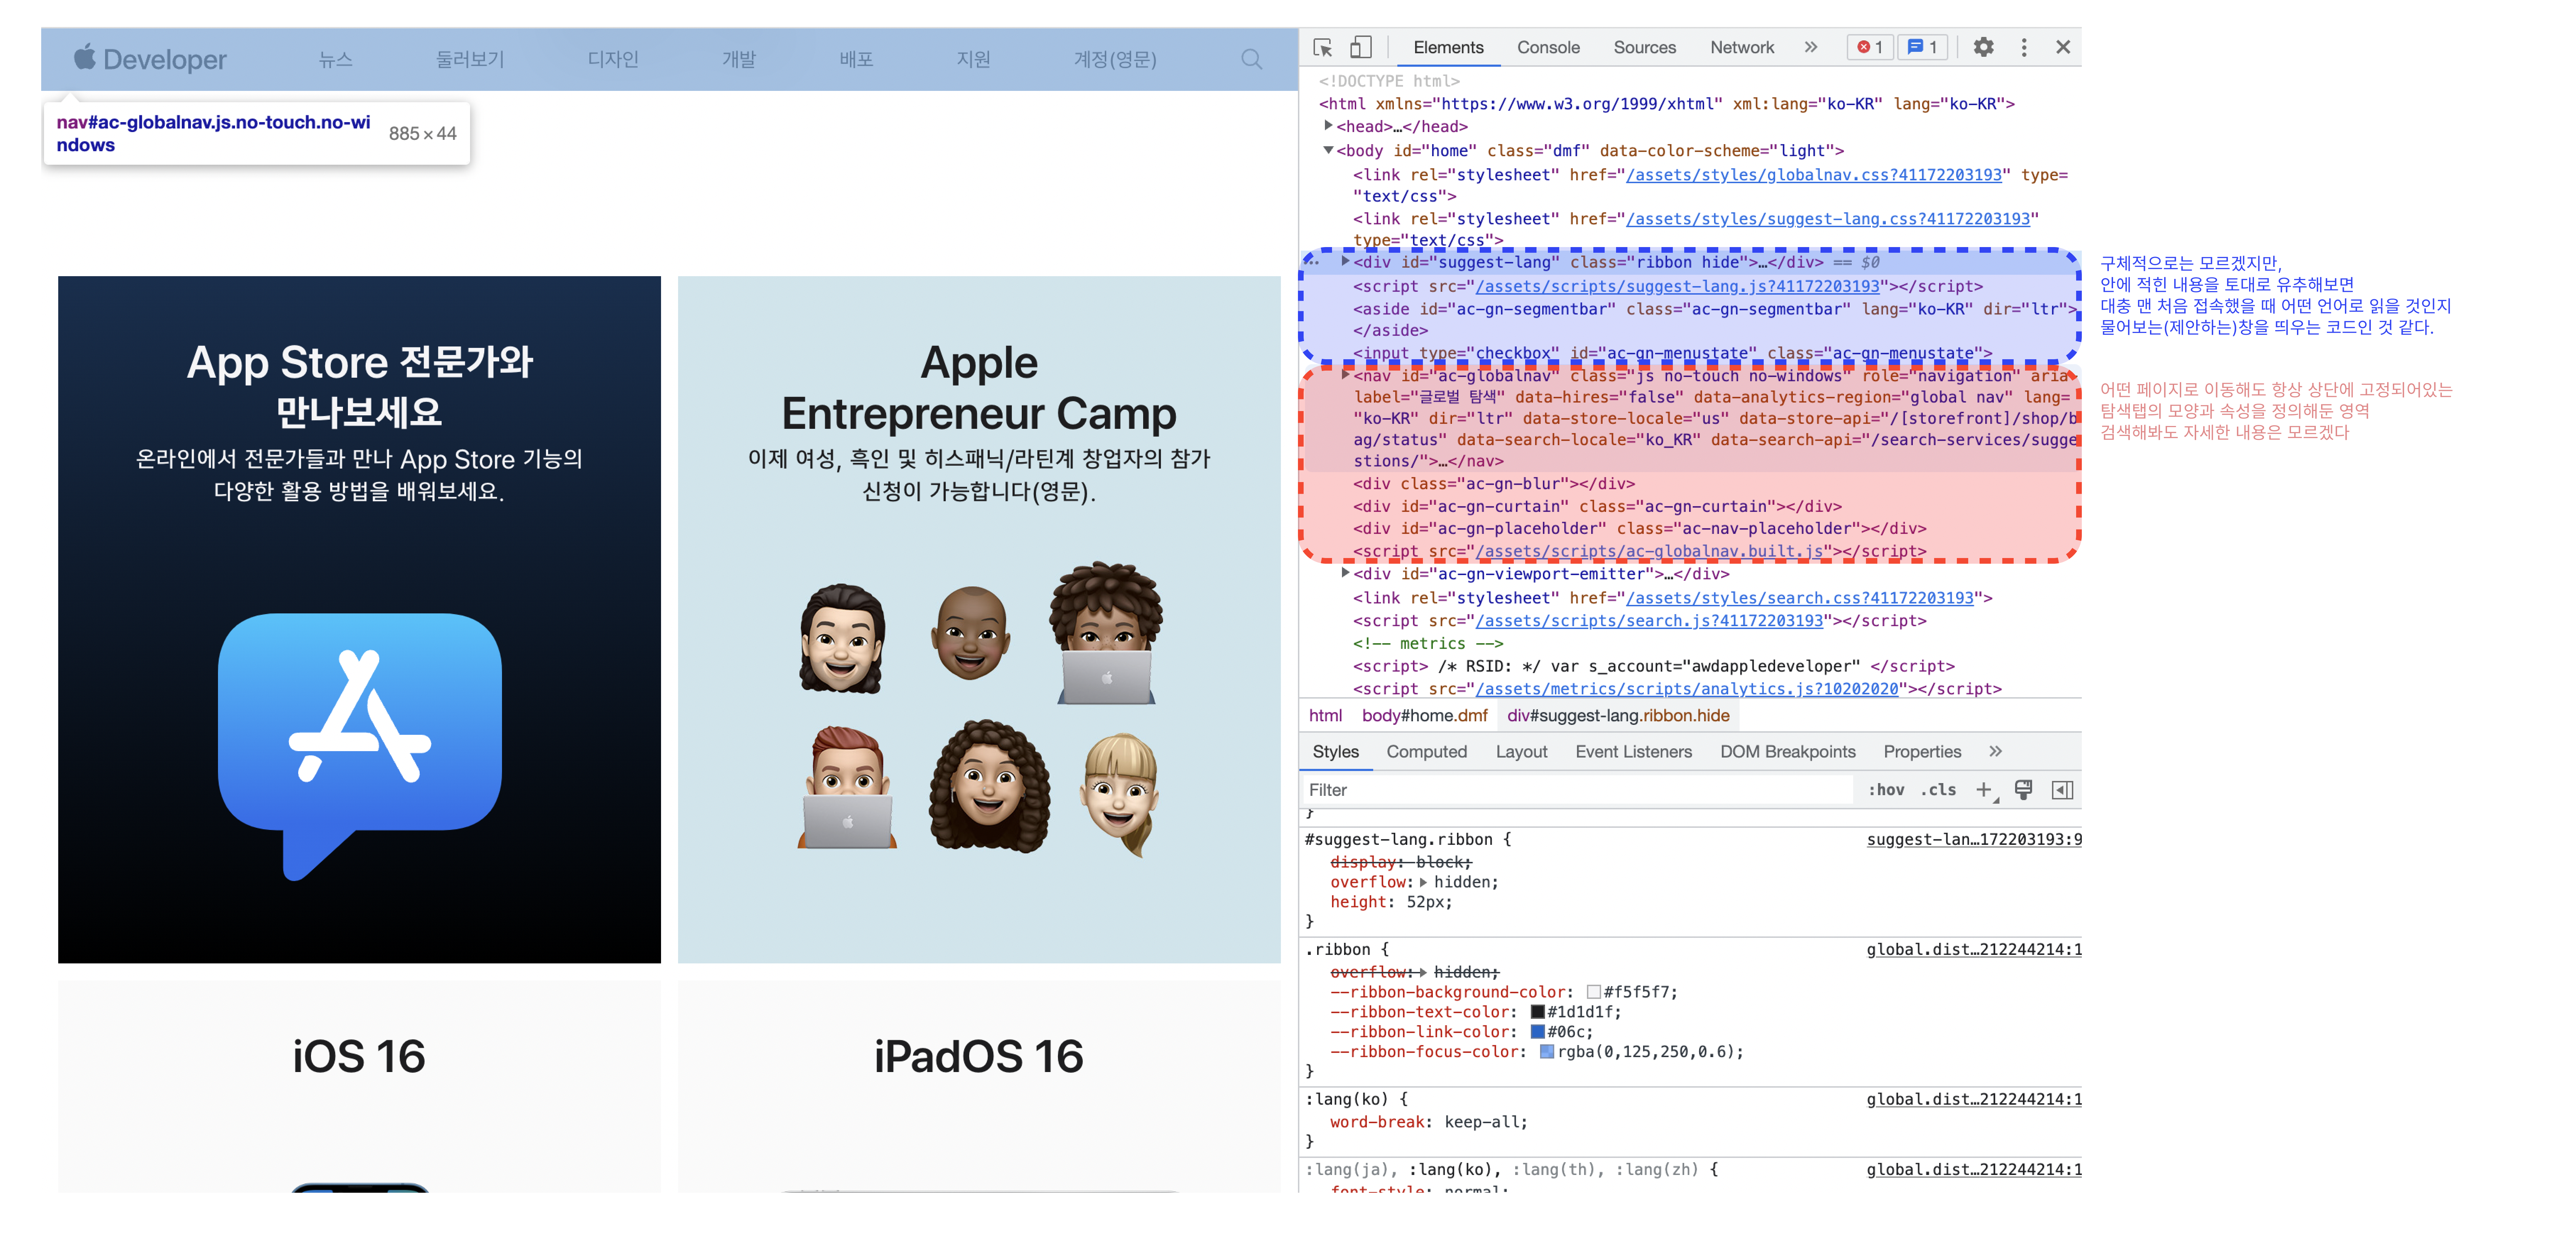2576x1241 pixels.
Task: Expand the ac-globalnav nav node
Action: [1345, 374]
